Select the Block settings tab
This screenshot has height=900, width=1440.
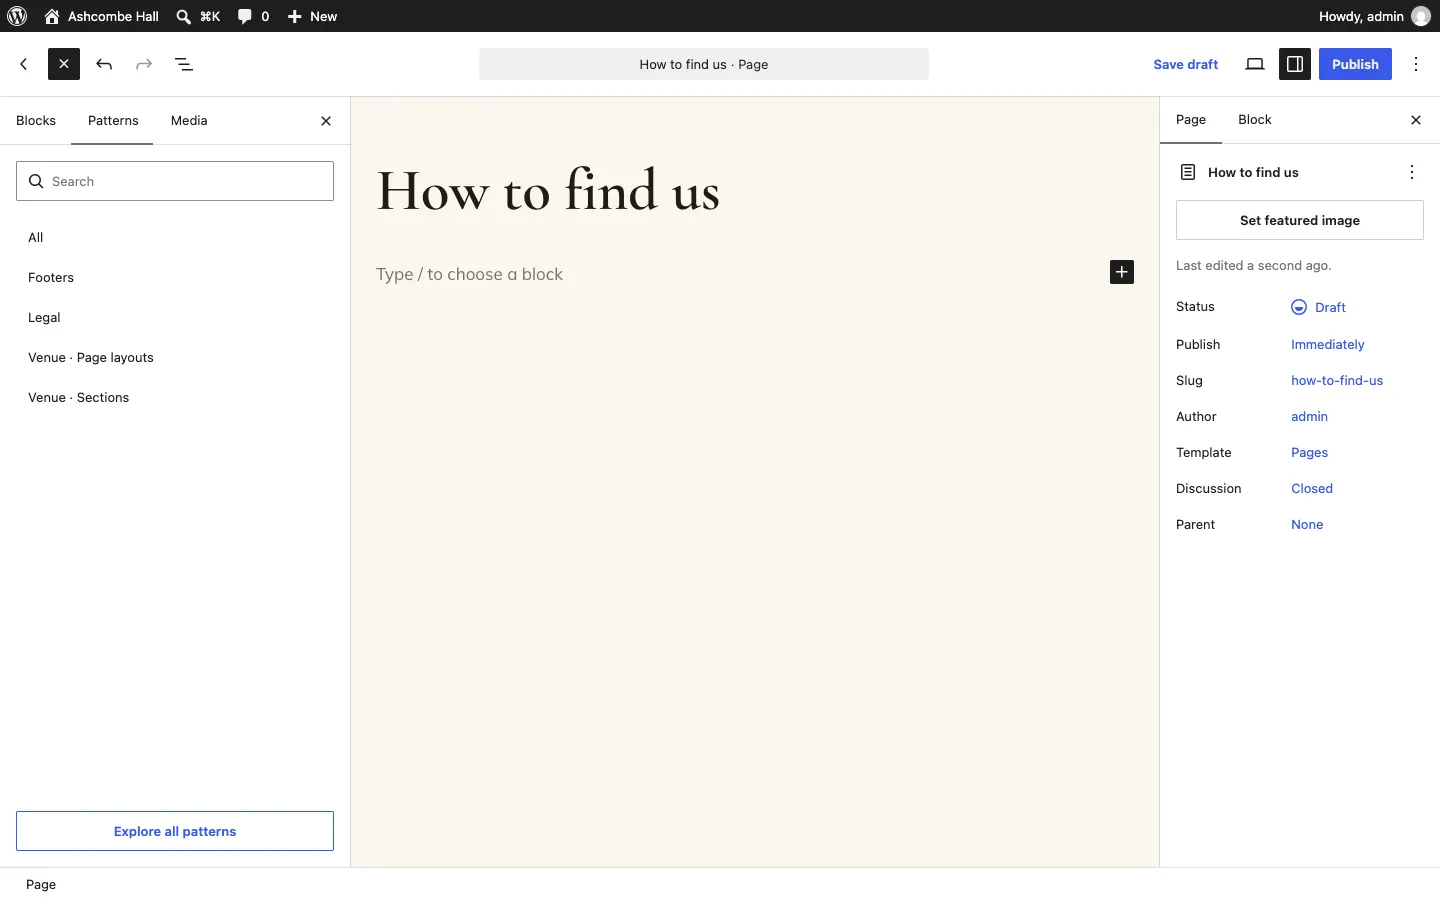pos(1255,120)
